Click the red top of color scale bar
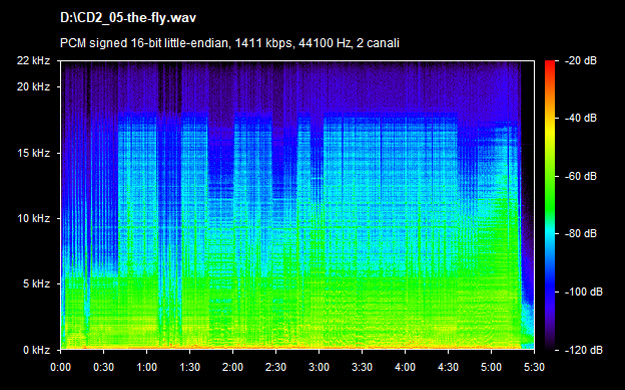Viewport: 625px width, 390px height. (550, 66)
